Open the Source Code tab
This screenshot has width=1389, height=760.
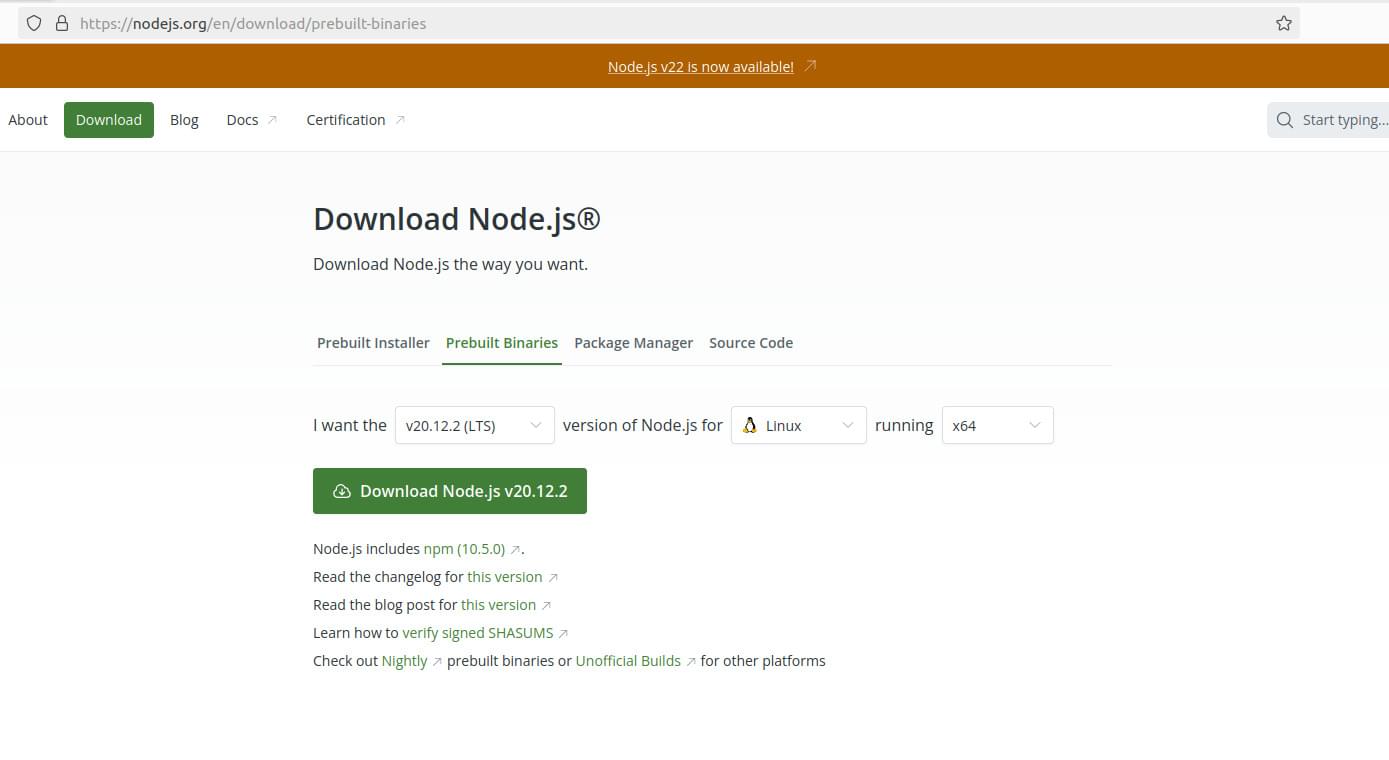(751, 342)
